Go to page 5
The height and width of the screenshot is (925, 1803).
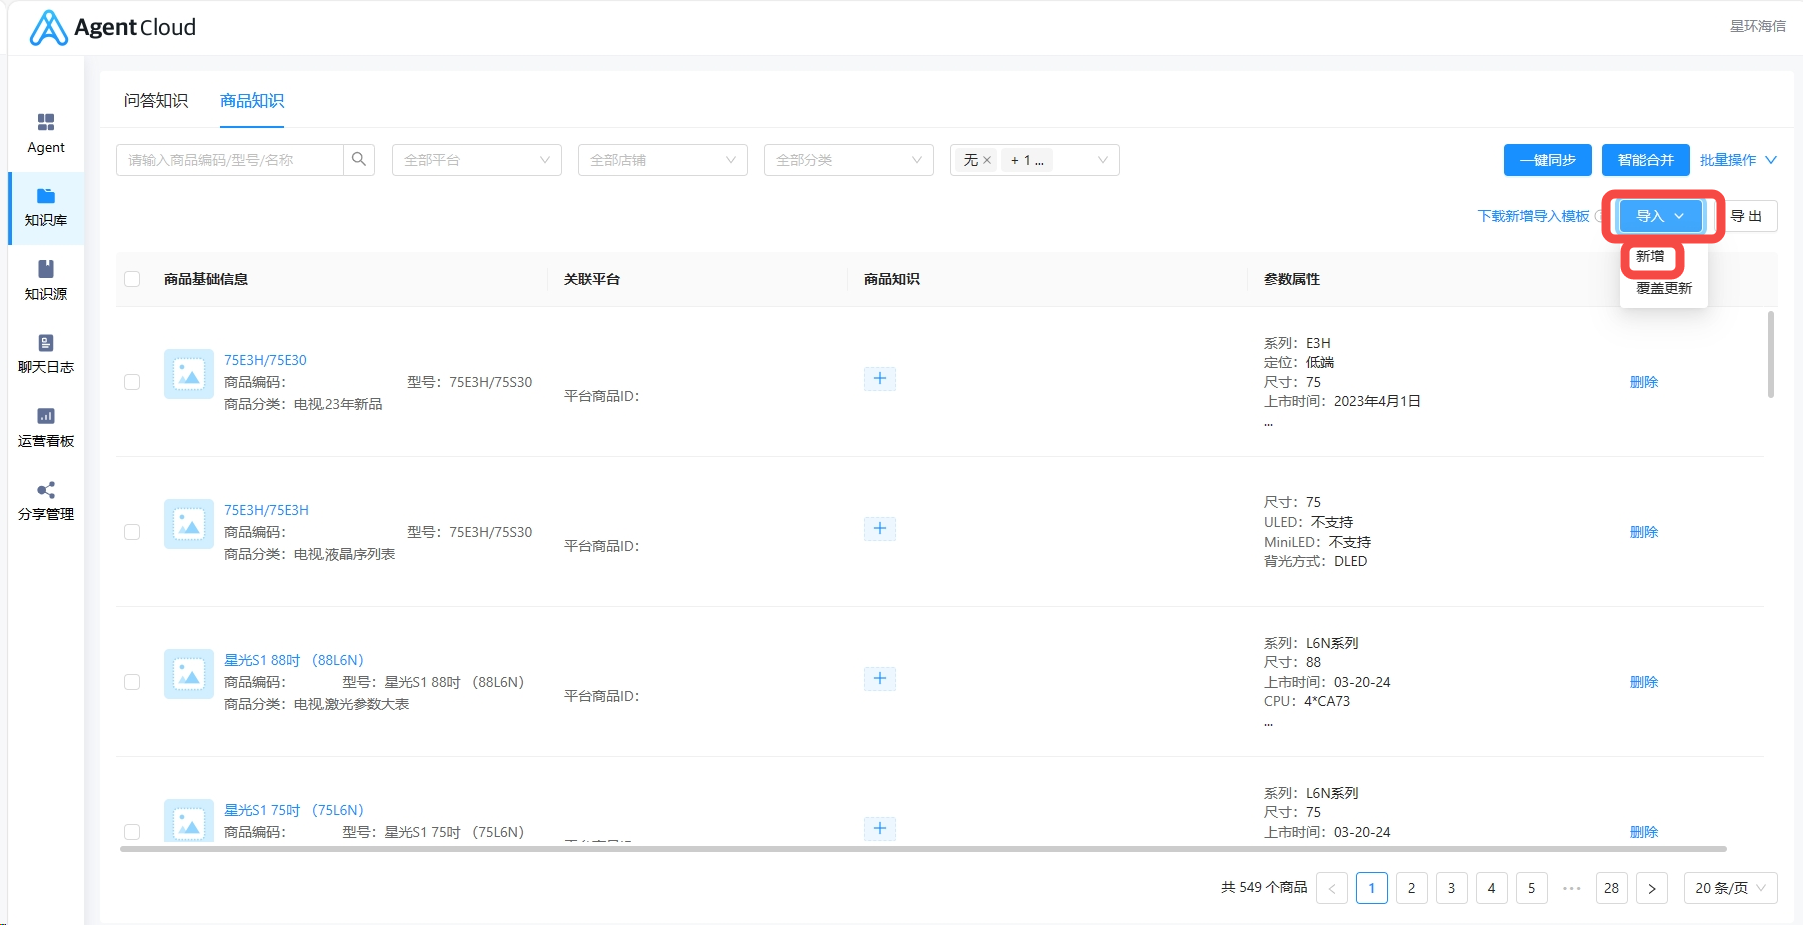click(x=1532, y=888)
